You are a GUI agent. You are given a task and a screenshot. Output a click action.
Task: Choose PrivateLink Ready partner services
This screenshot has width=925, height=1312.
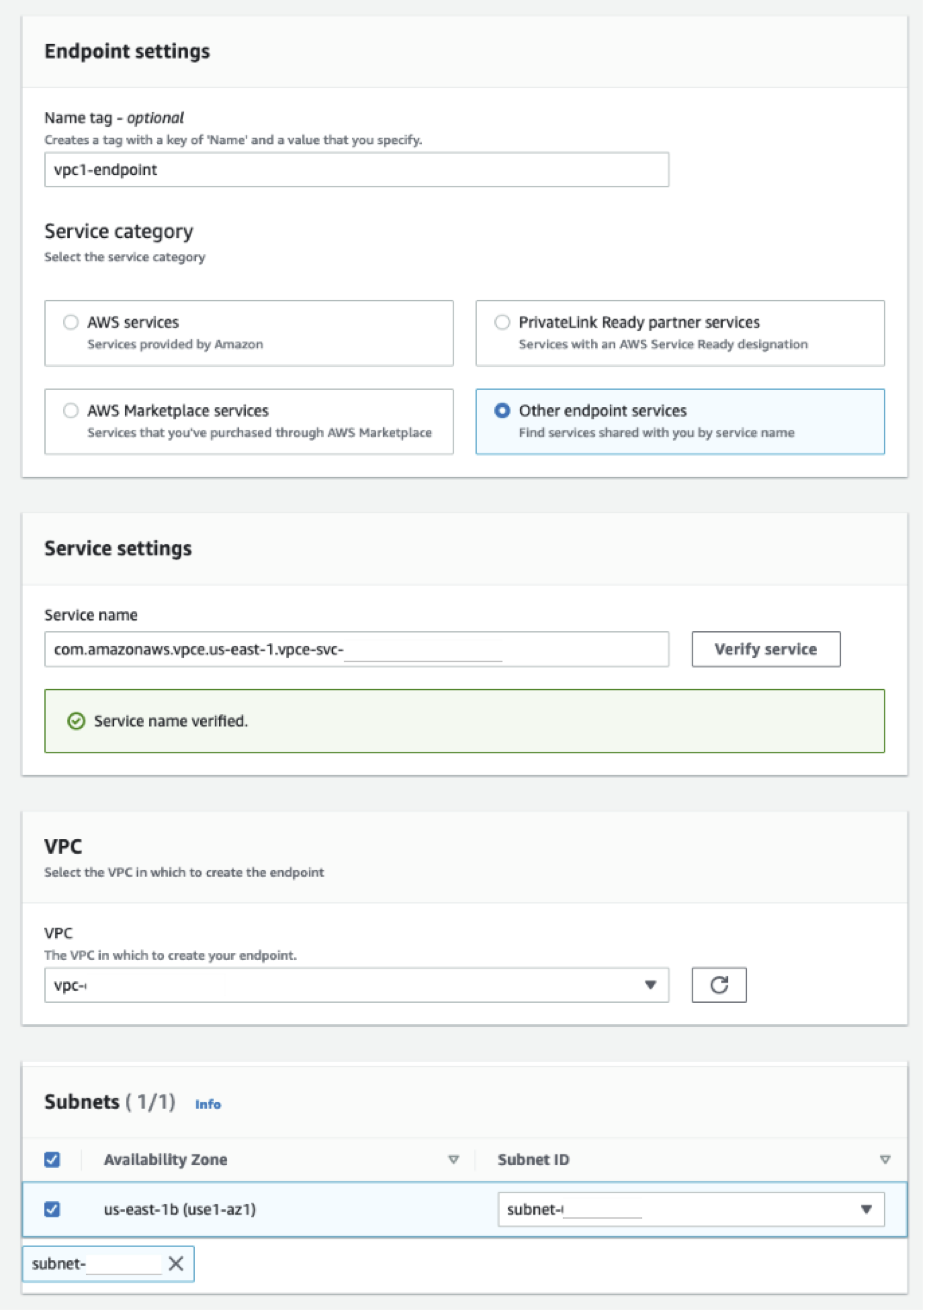[501, 321]
